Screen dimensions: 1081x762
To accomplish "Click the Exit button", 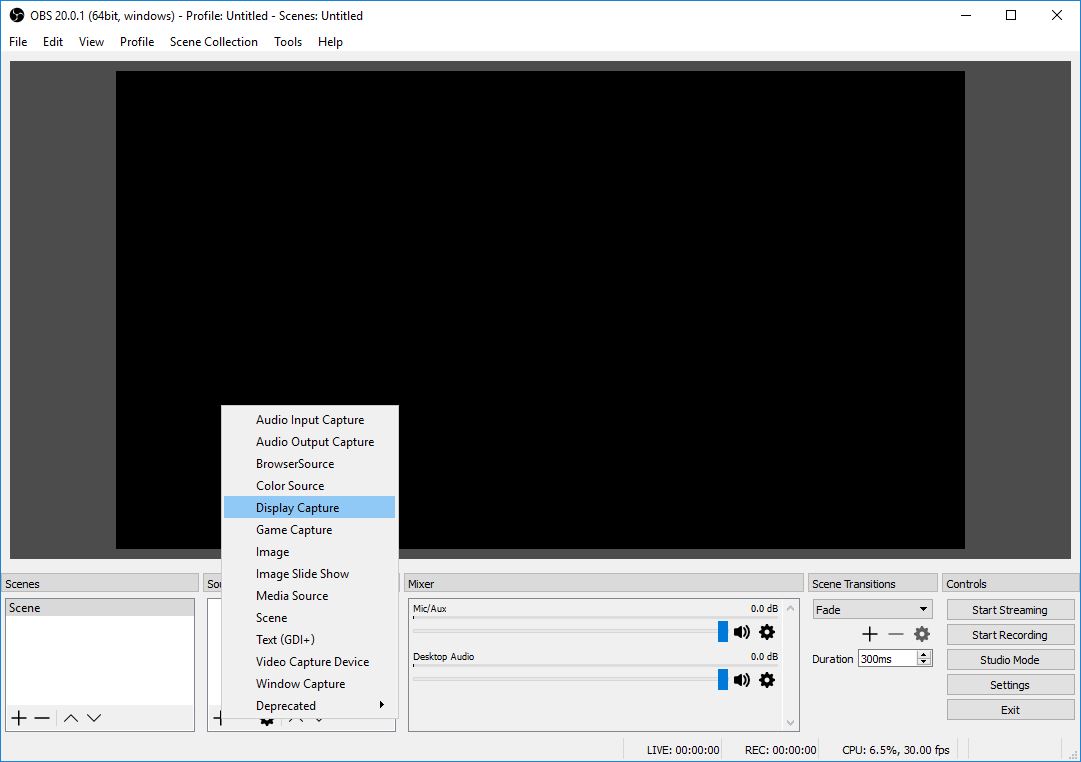I will point(1010,710).
